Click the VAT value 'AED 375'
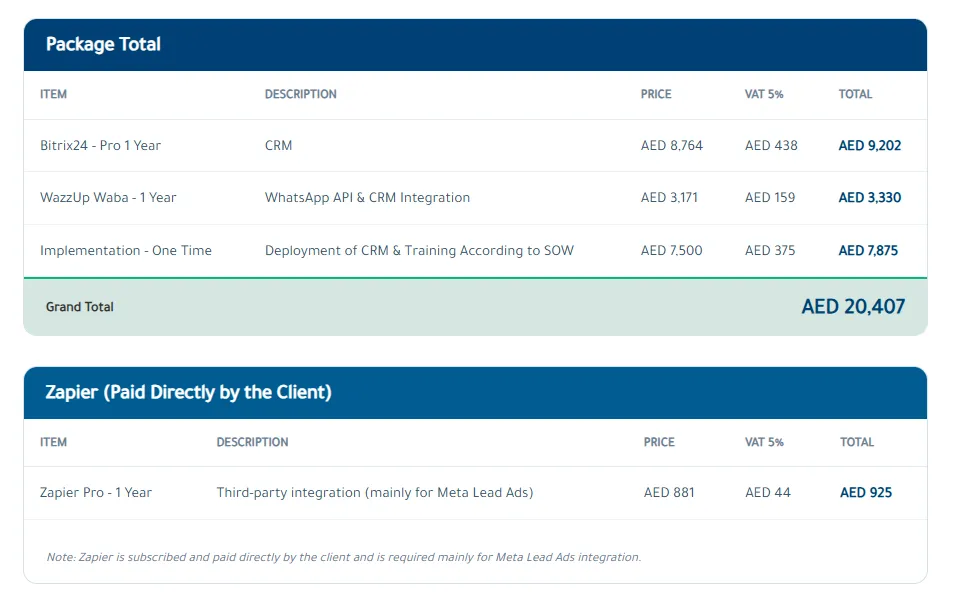 (770, 250)
